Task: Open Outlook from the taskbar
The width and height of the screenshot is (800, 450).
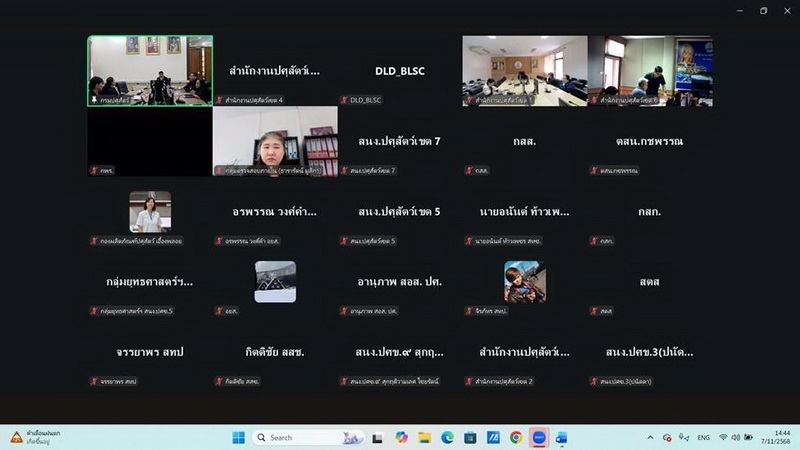Action: click(561, 437)
